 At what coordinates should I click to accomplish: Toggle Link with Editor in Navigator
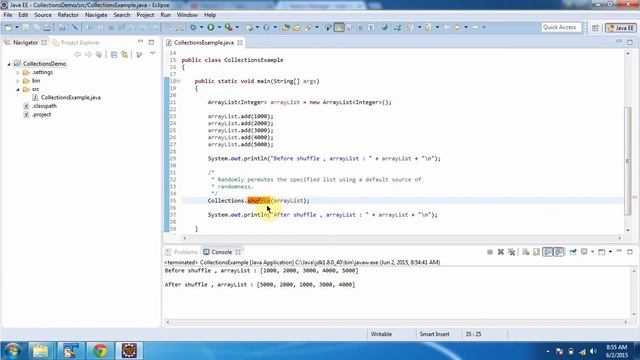[x=124, y=55]
